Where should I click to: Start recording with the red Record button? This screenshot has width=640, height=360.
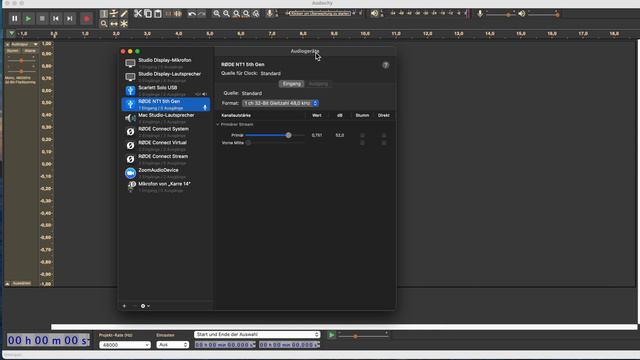[86, 18]
